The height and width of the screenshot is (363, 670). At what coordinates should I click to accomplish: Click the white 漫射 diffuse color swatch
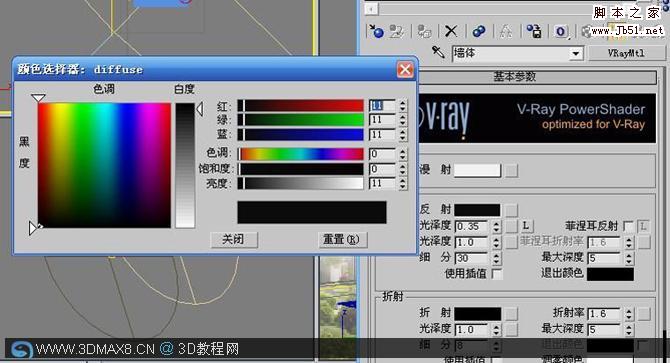[477, 170]
